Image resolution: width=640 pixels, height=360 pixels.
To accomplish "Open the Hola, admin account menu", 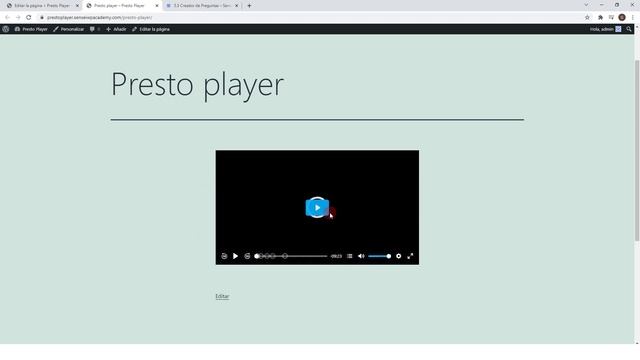I will click(x=605, y=29).
